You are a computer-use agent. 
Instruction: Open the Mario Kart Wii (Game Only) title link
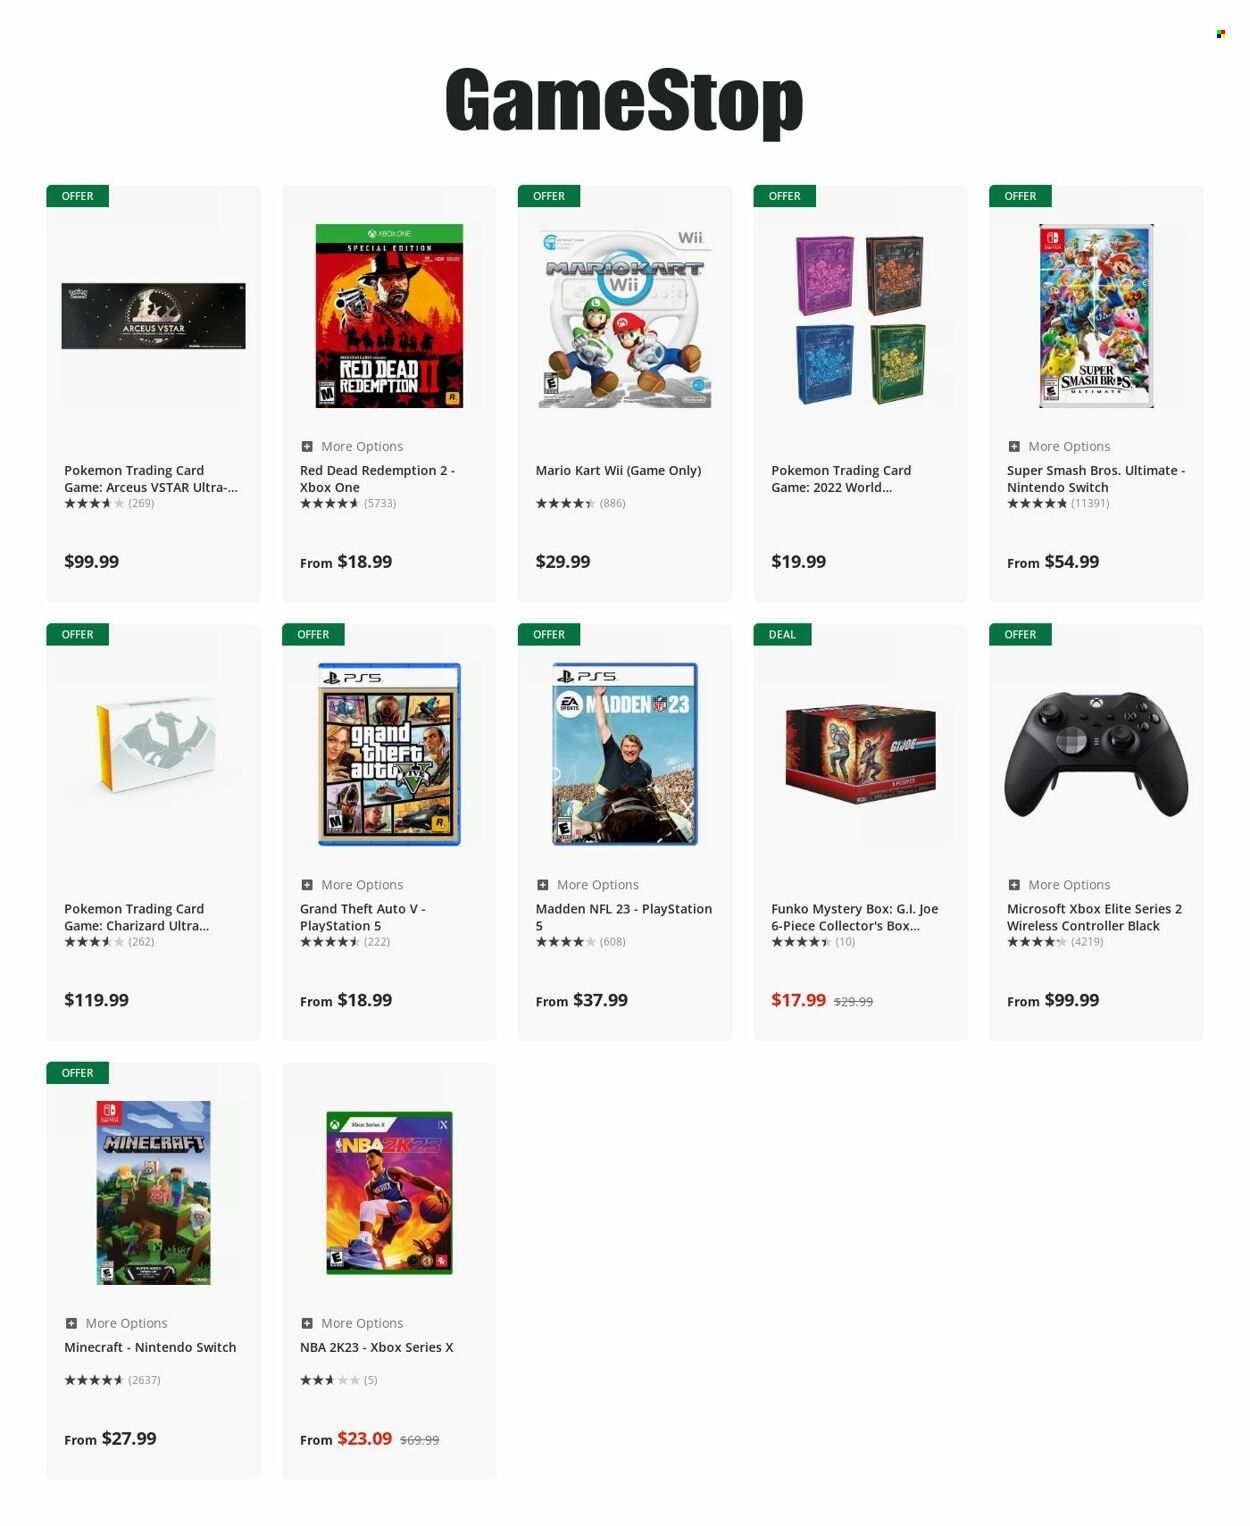[x=618, y=470]
